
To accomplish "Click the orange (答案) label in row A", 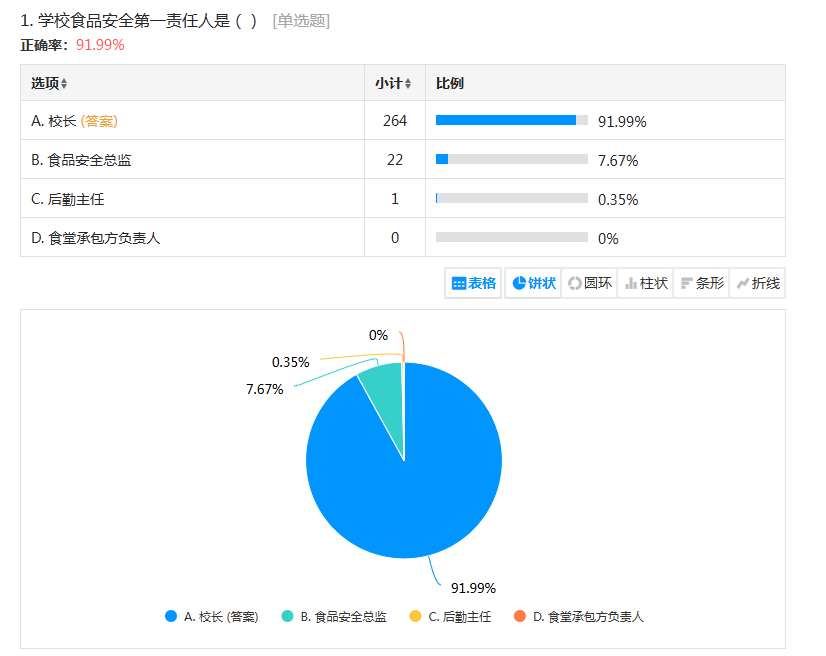I will [x=99, y=121].
